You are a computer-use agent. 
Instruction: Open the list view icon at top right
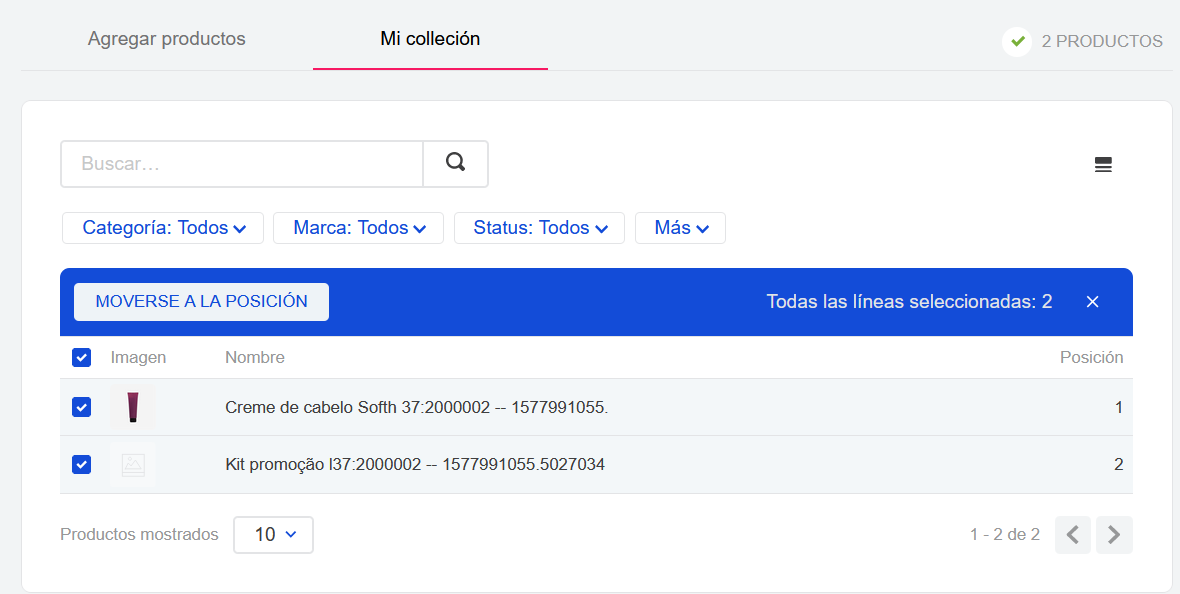click(x=1103, y=164)
